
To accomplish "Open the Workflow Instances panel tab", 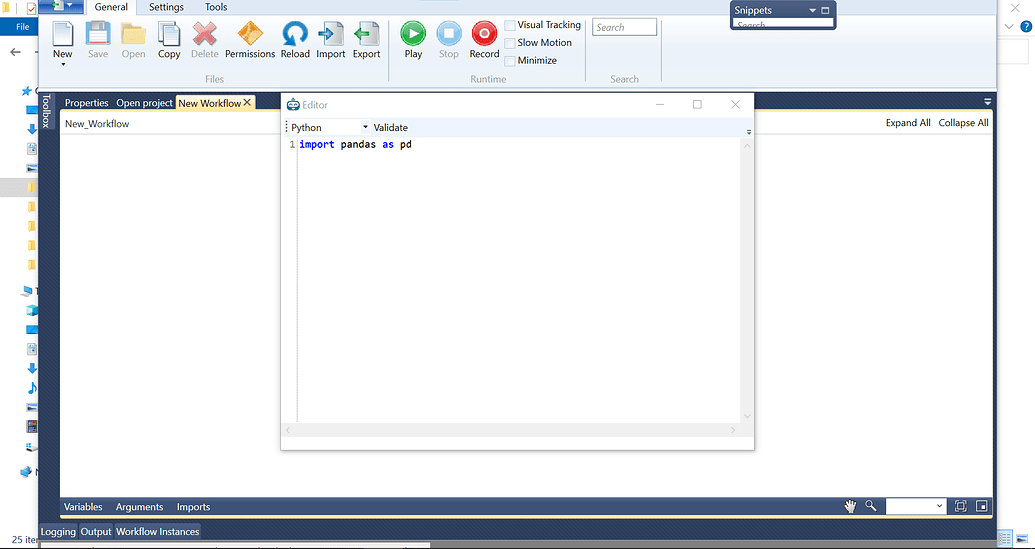I will point(157,531).
